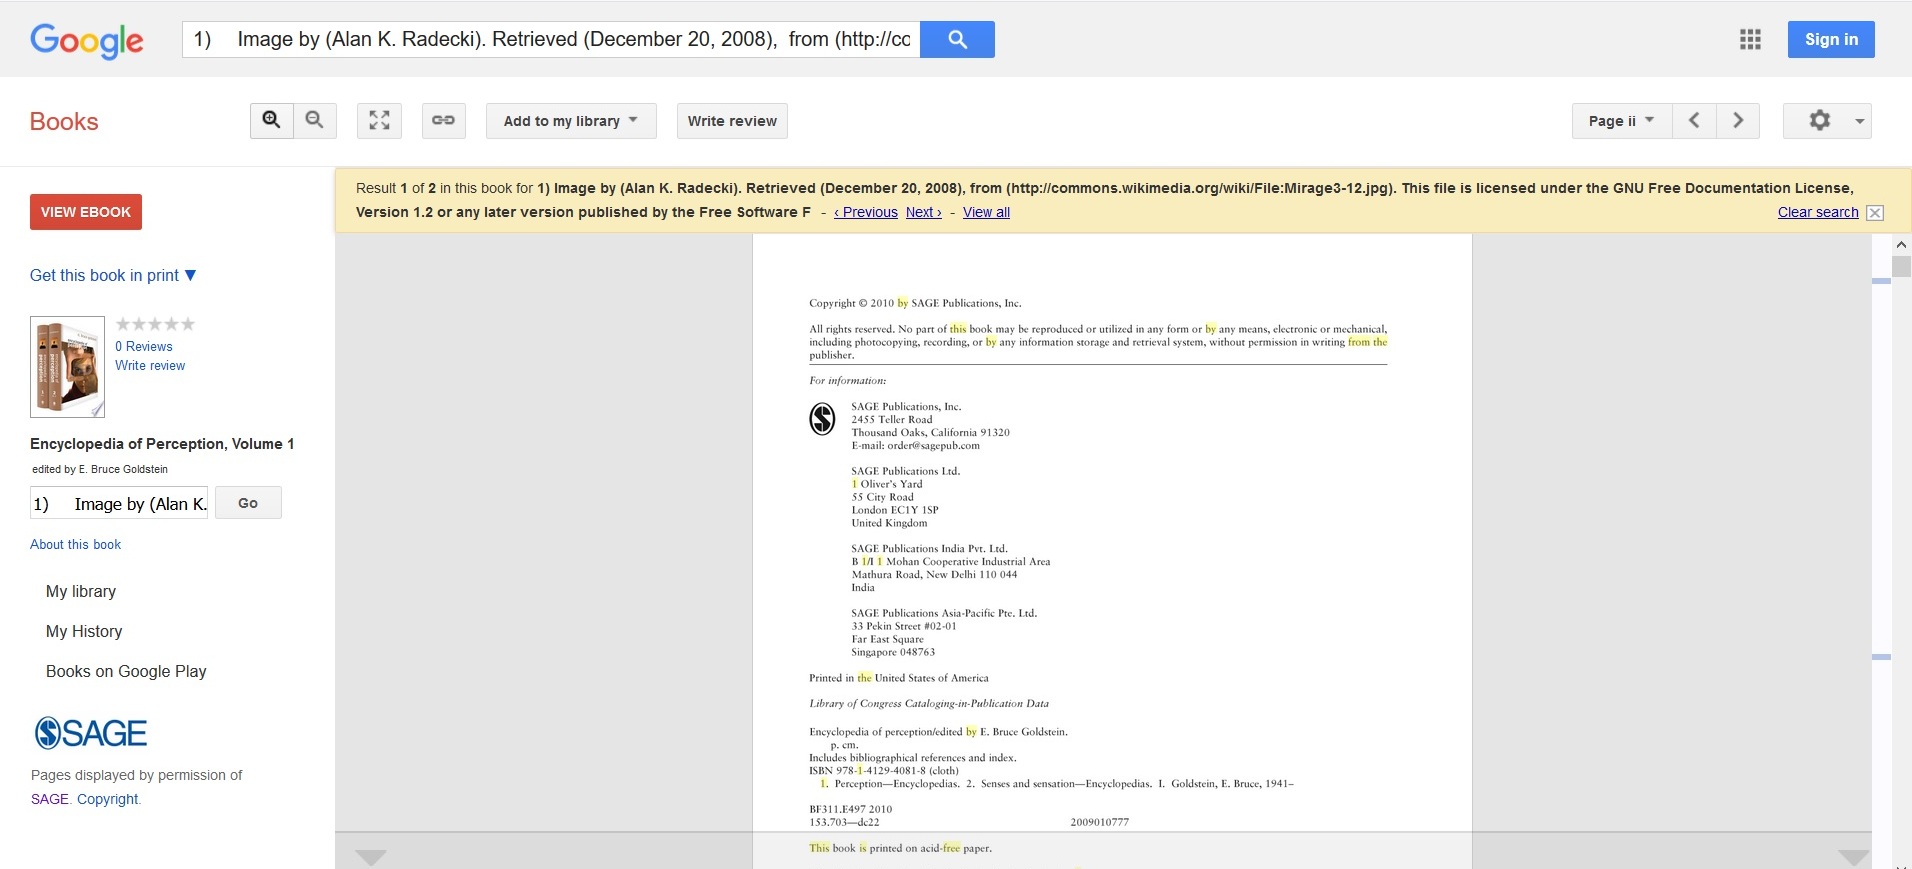Expand Get this book in print
This screenshot has height=869, width=1912.
(113, 275)
